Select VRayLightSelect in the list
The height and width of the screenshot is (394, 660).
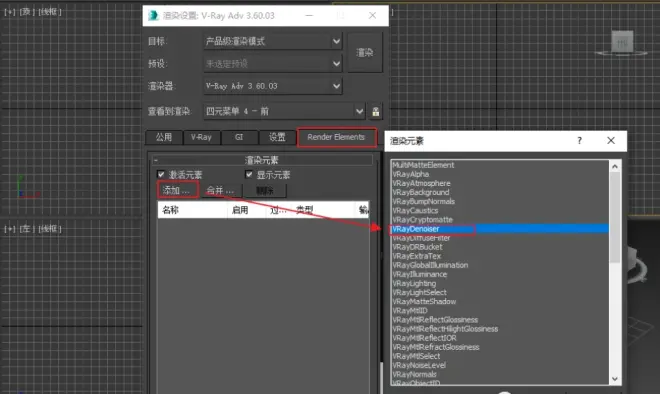click(x=419, y=293)
